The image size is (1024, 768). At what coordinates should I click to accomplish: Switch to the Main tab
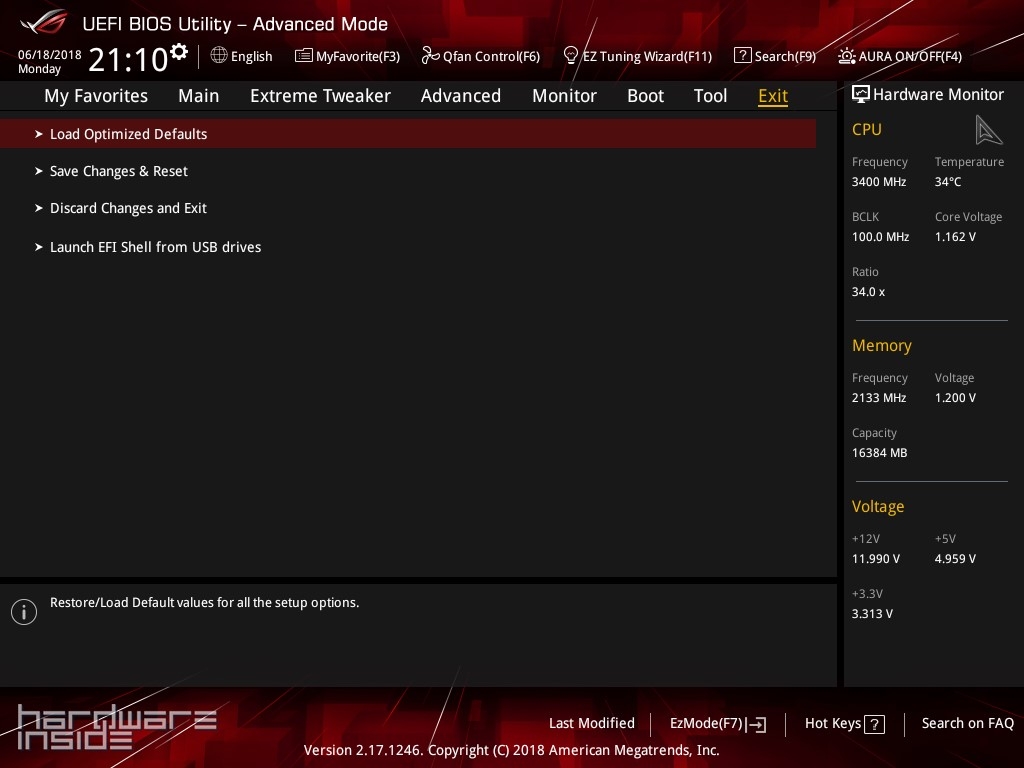point(199,96)
